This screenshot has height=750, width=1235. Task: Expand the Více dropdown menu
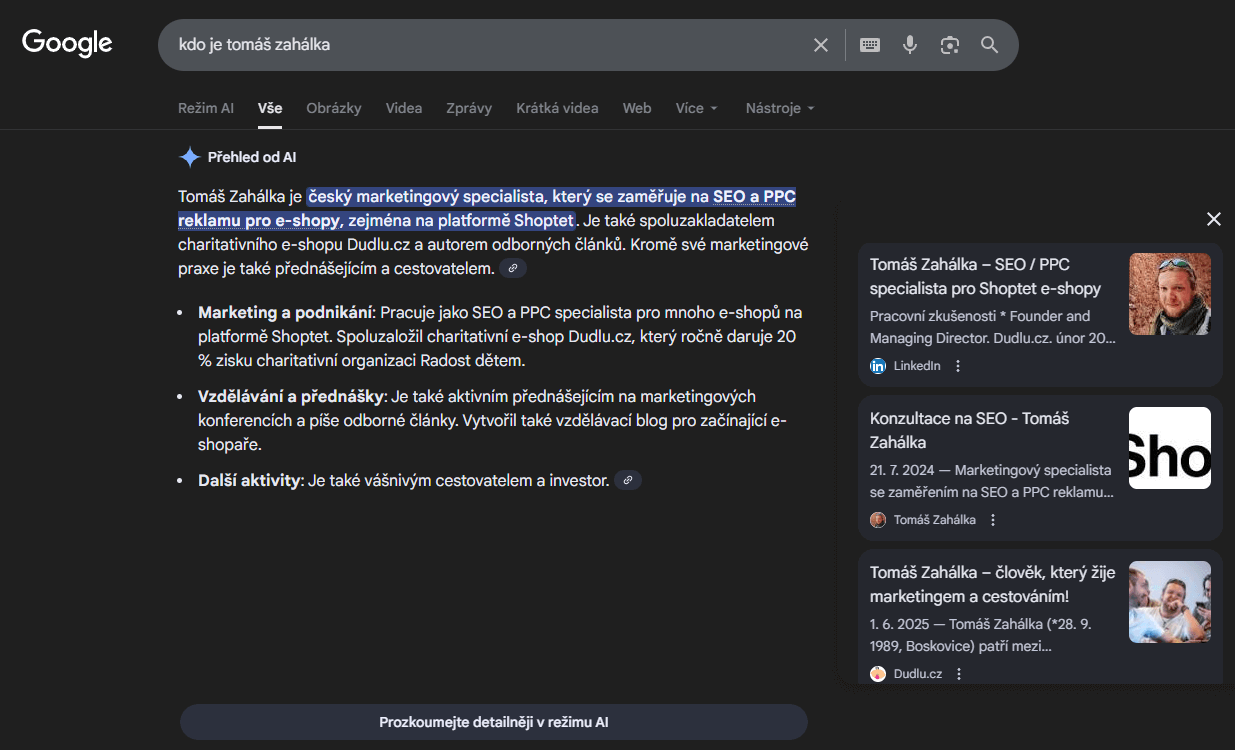[x=697, y=108]
